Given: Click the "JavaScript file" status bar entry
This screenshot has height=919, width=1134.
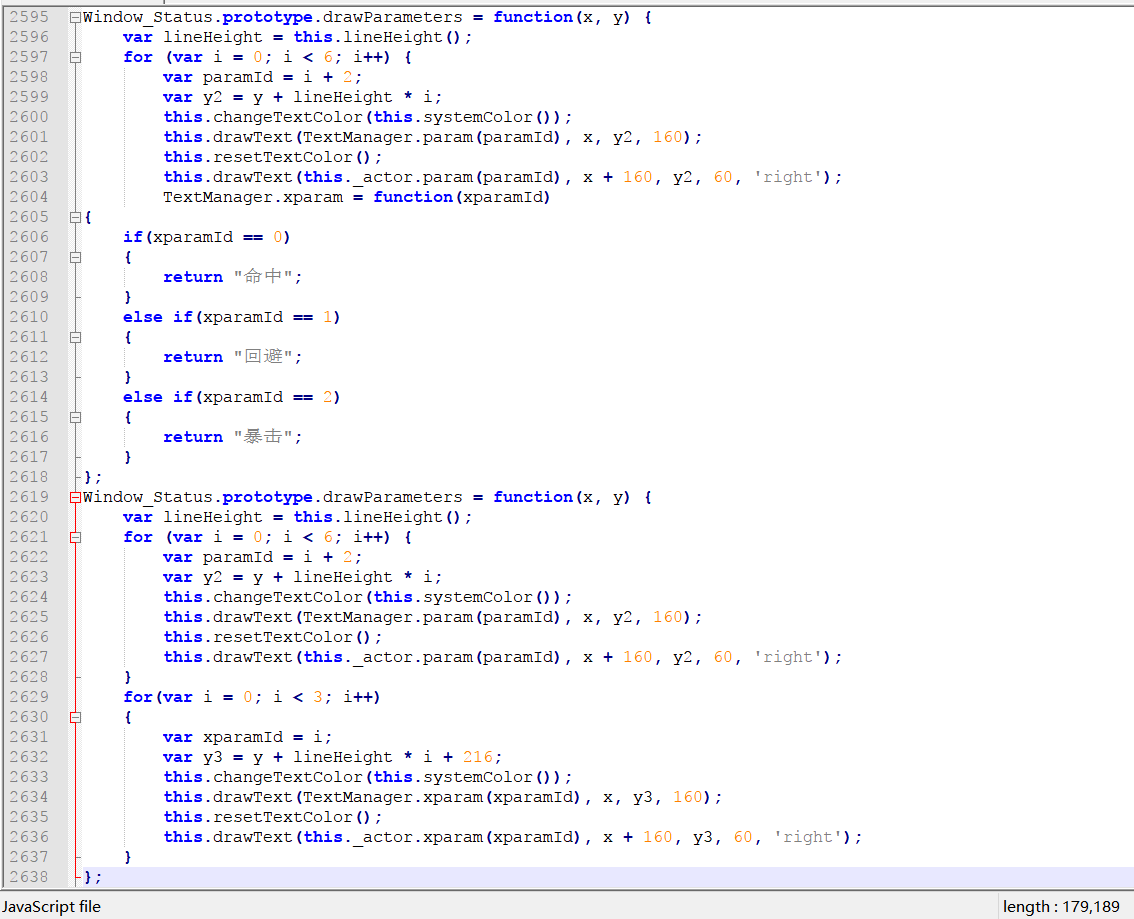Looking at the screenshot, I should tap(51, 907).
